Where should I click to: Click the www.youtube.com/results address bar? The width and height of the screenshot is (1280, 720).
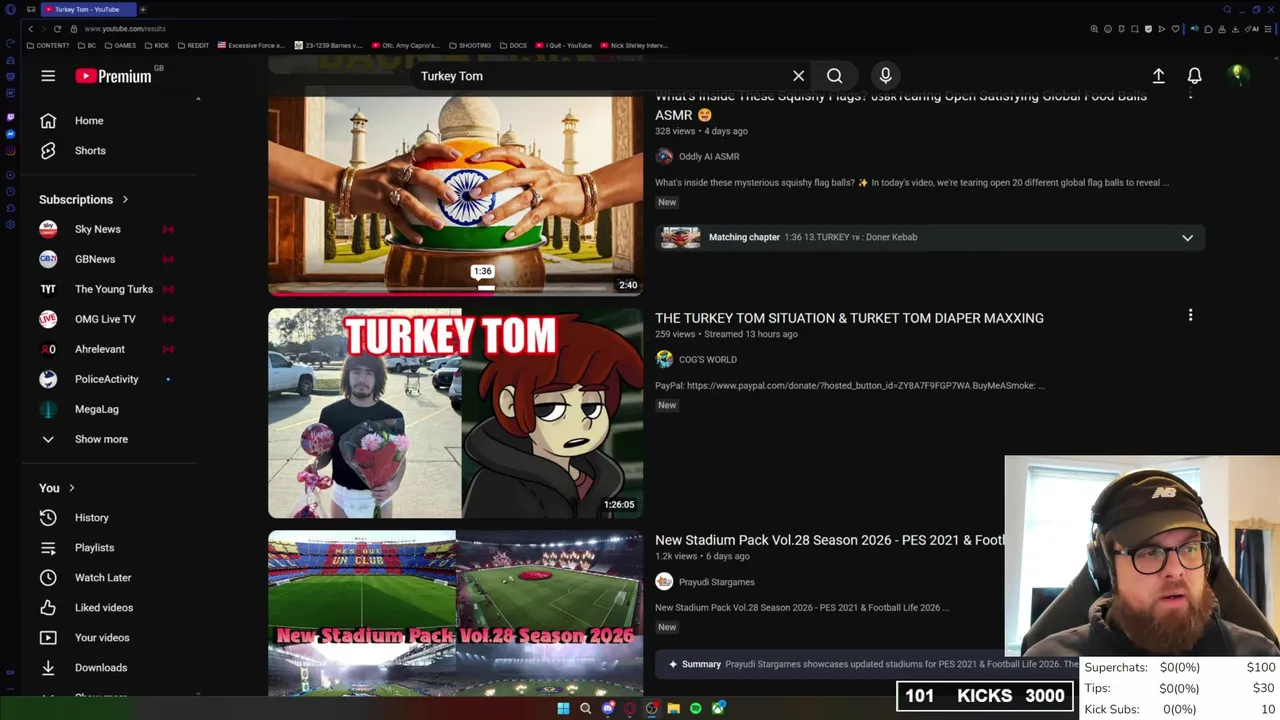(x=125, y=29)
